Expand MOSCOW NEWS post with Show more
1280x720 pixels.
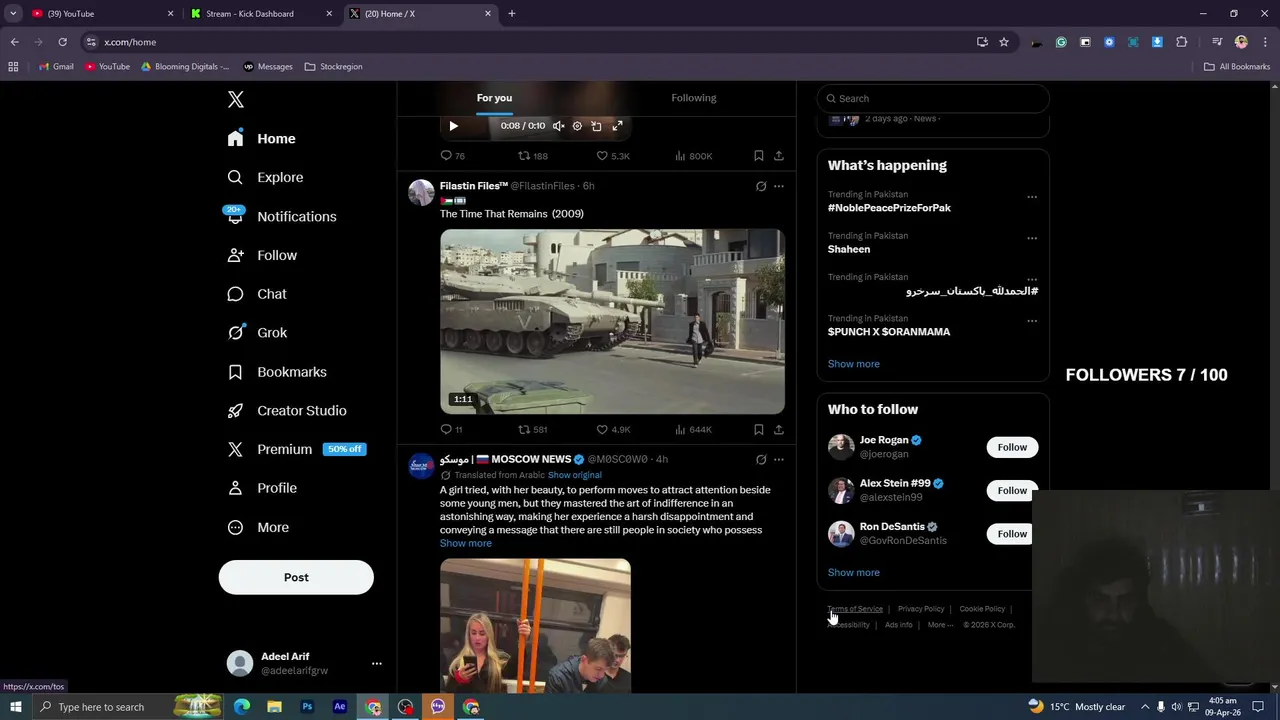466,543
